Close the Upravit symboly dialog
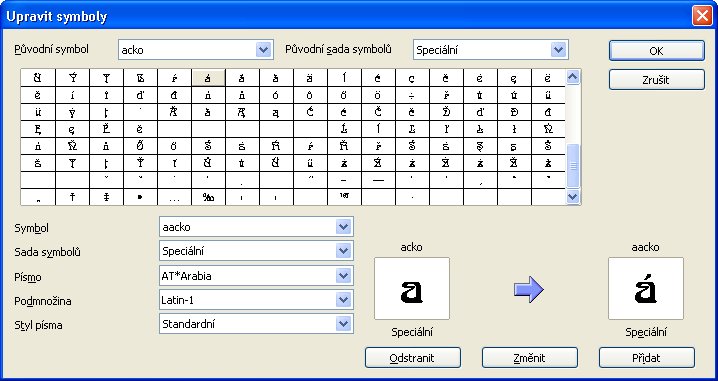 [x=702, y=16]
